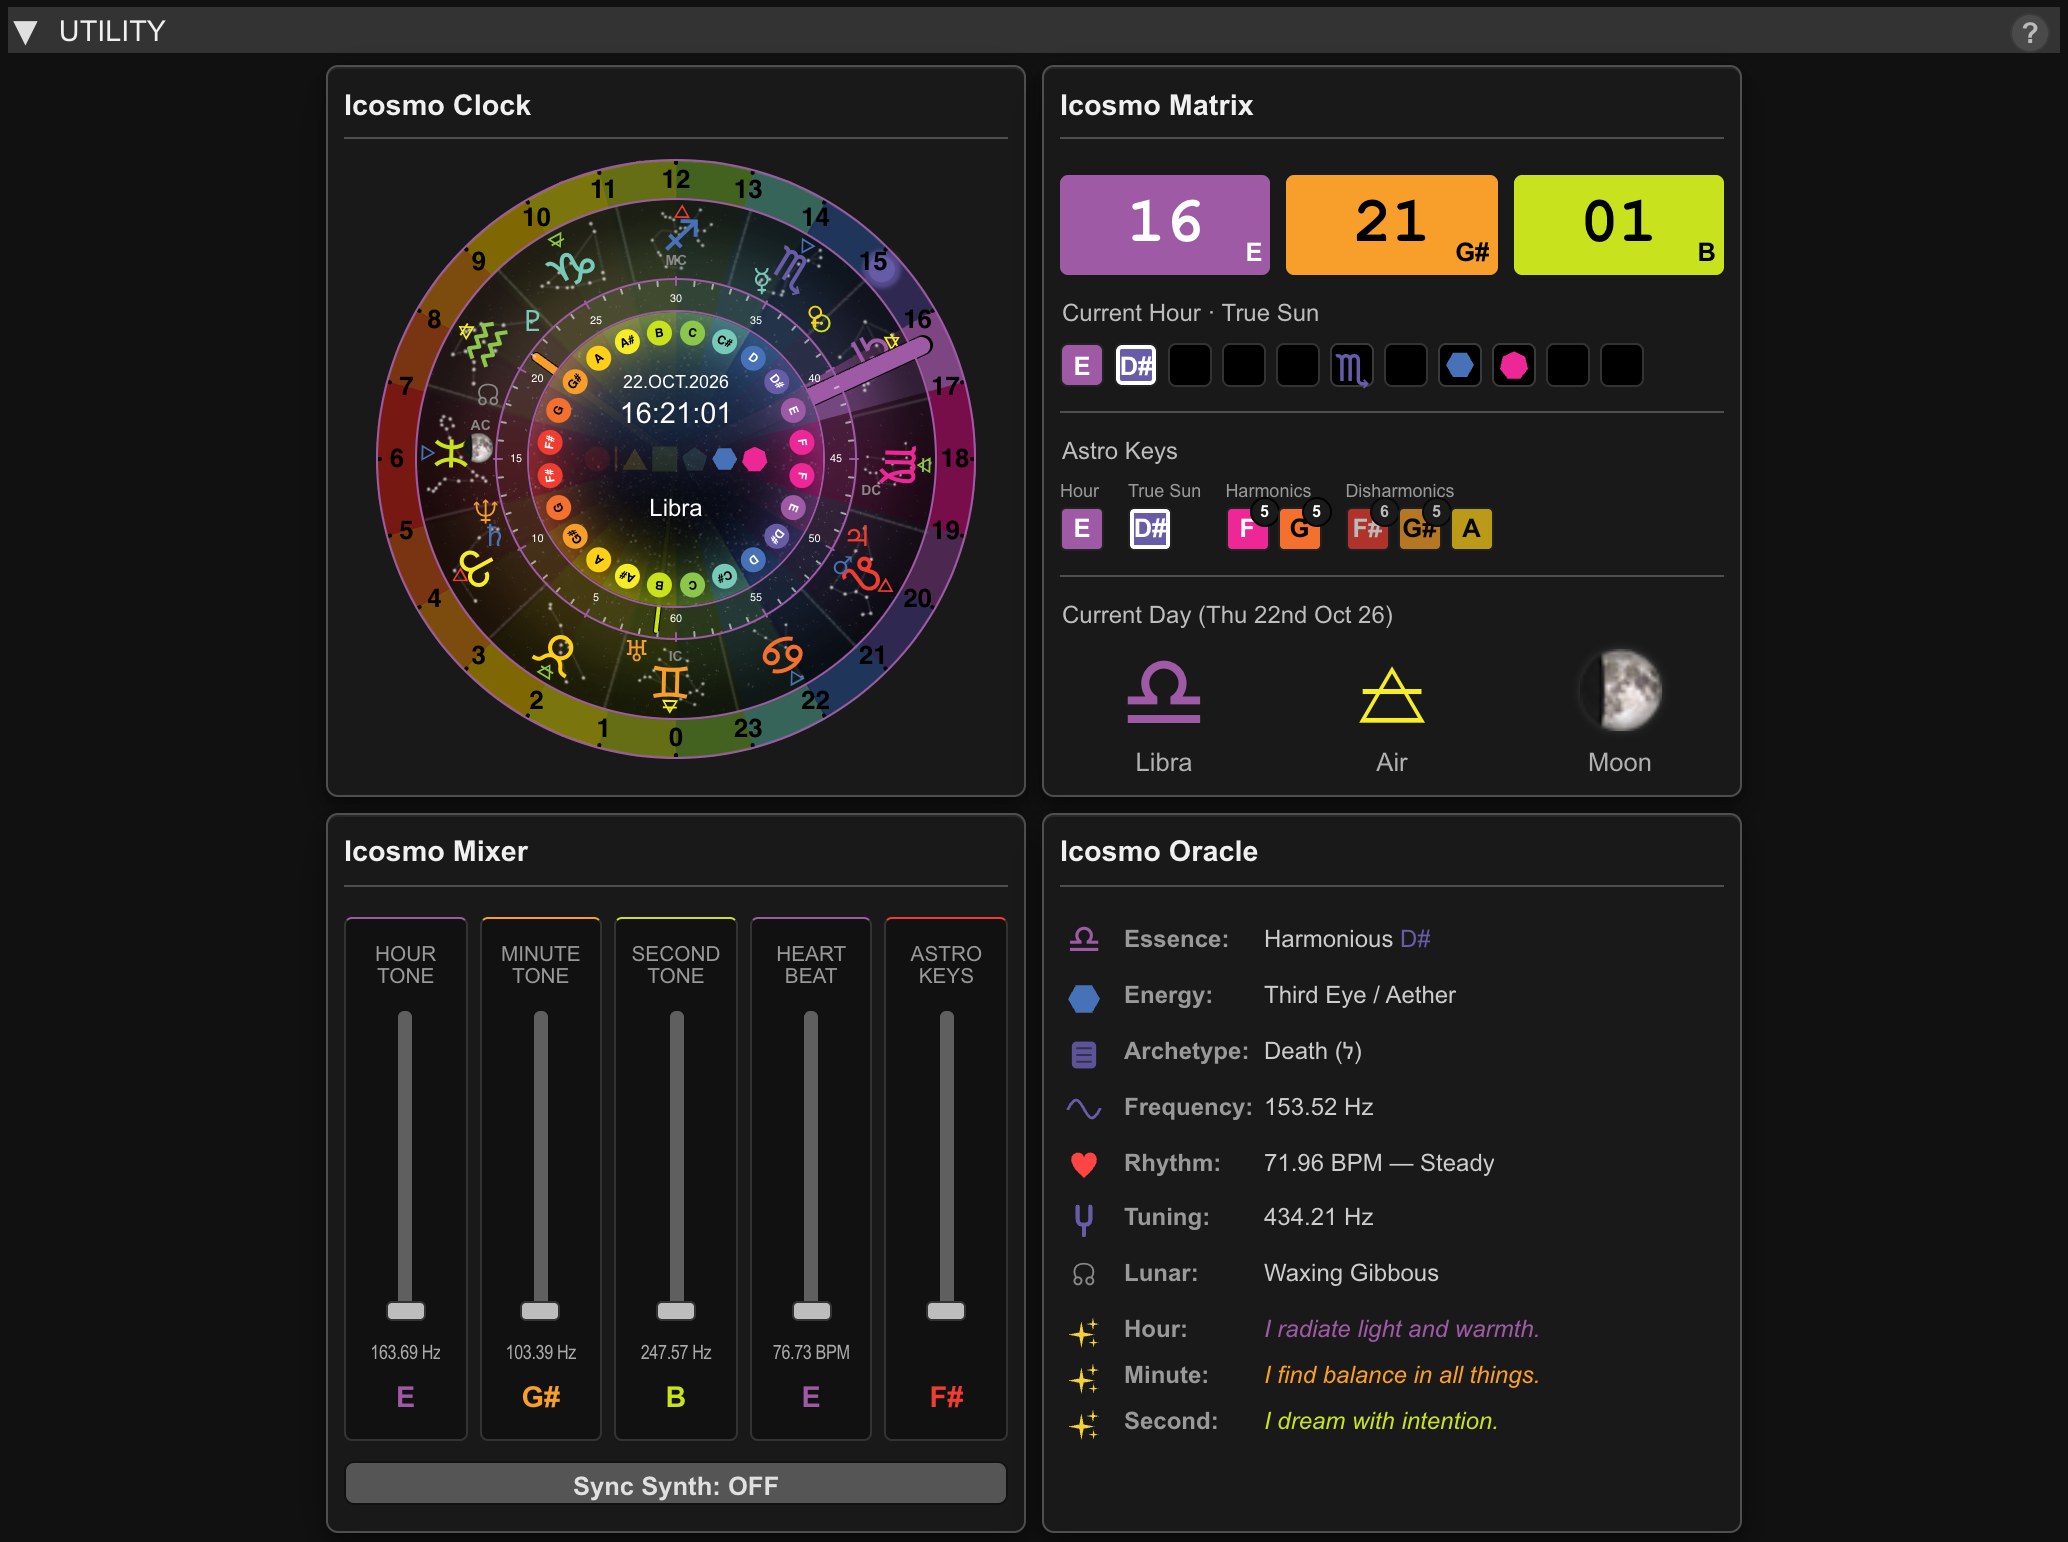Click the clock time 16:21:01
The width and height of the screenshot is (2068, 1542).
click(x=675, y=413)
